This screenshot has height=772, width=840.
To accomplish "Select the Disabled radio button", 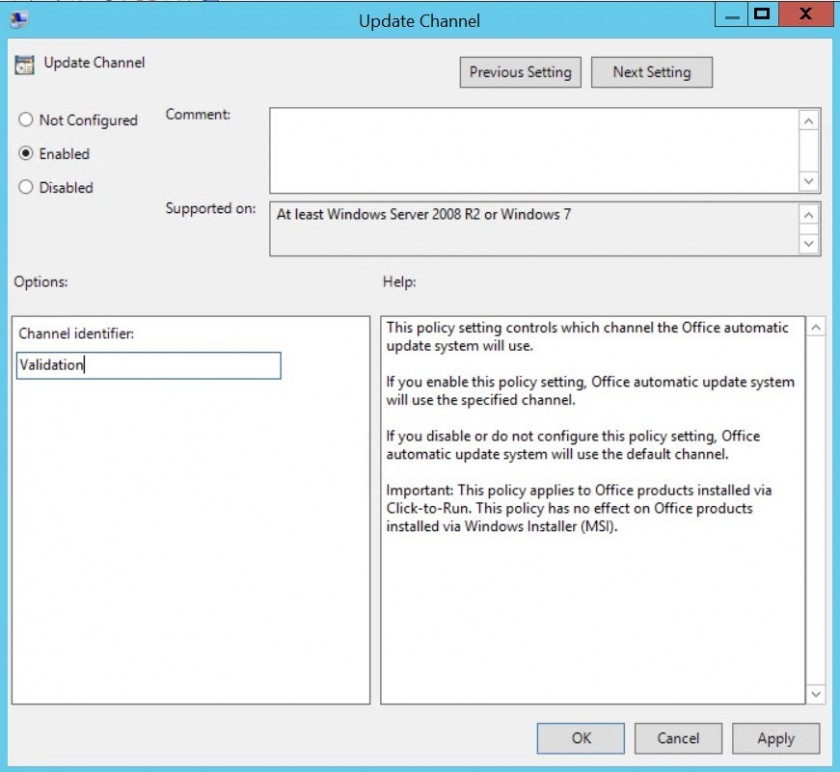I will [25, 187].
